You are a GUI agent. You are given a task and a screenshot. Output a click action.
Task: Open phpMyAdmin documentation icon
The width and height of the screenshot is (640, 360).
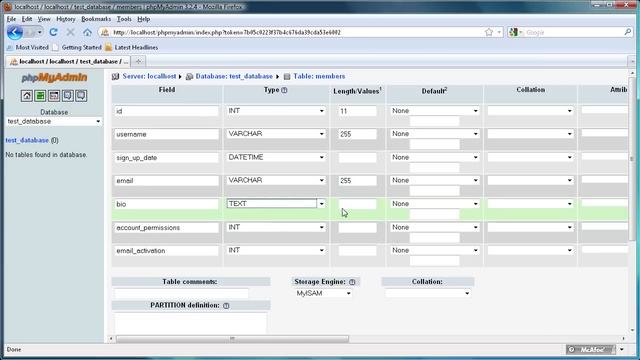[68, 96]
